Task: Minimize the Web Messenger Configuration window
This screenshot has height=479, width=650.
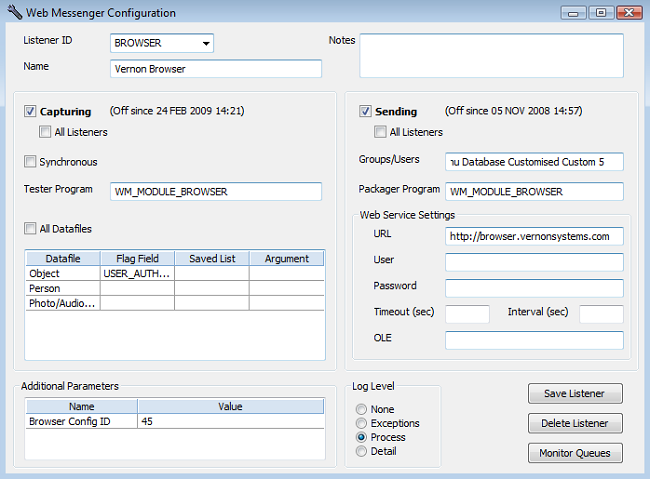Action: (x=573, y=13)
